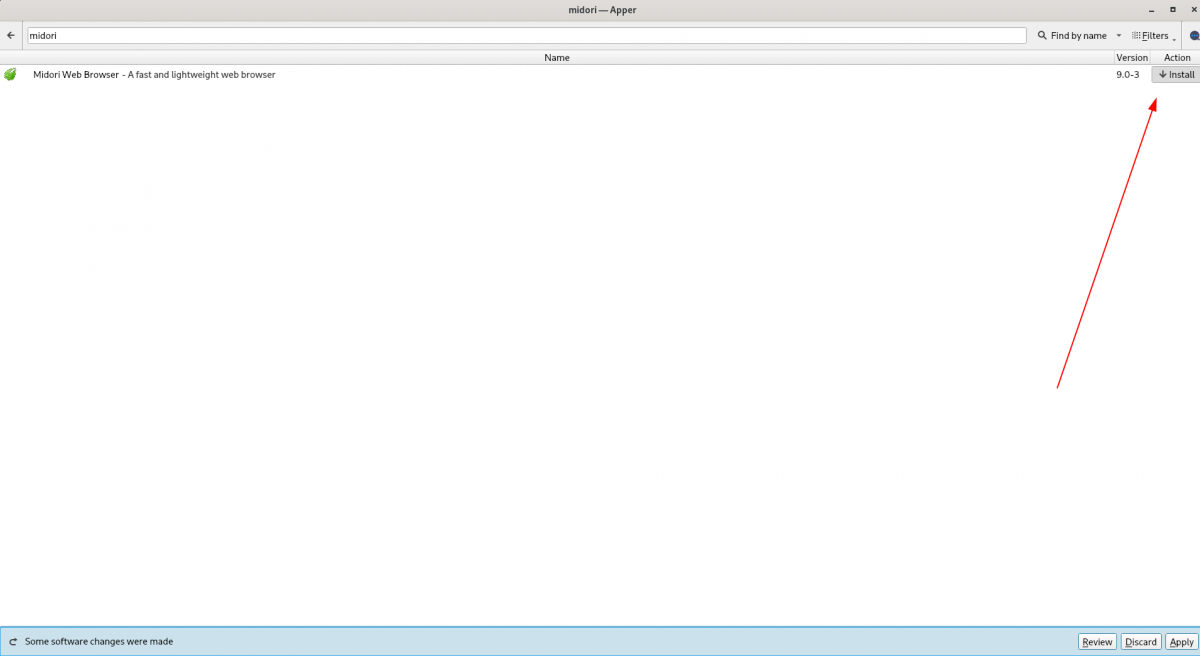
Task: Minimize the Apper window
Action: (1152, 9)
